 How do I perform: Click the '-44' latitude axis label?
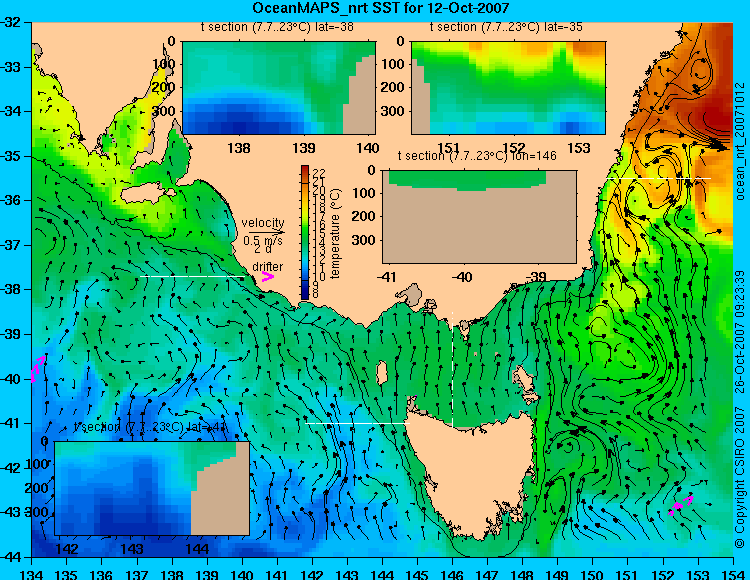[x=11, y=557]
